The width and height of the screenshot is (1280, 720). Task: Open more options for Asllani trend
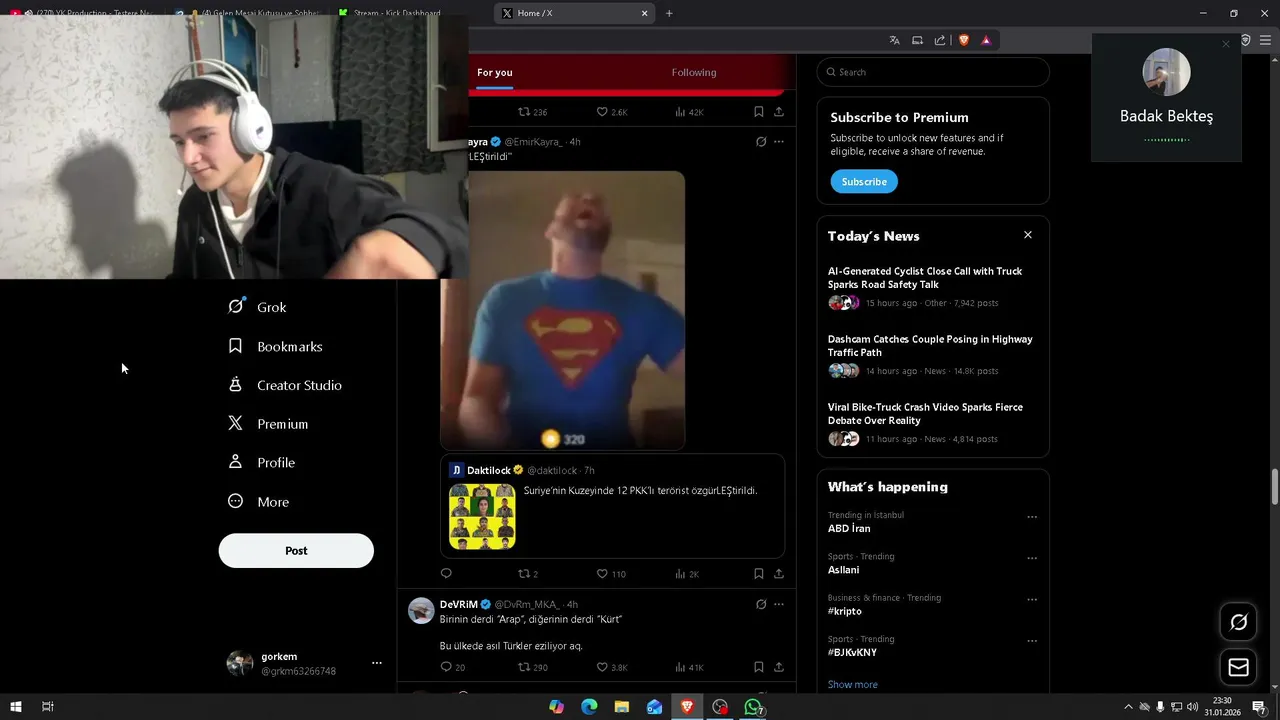(x=1032, y=558)
